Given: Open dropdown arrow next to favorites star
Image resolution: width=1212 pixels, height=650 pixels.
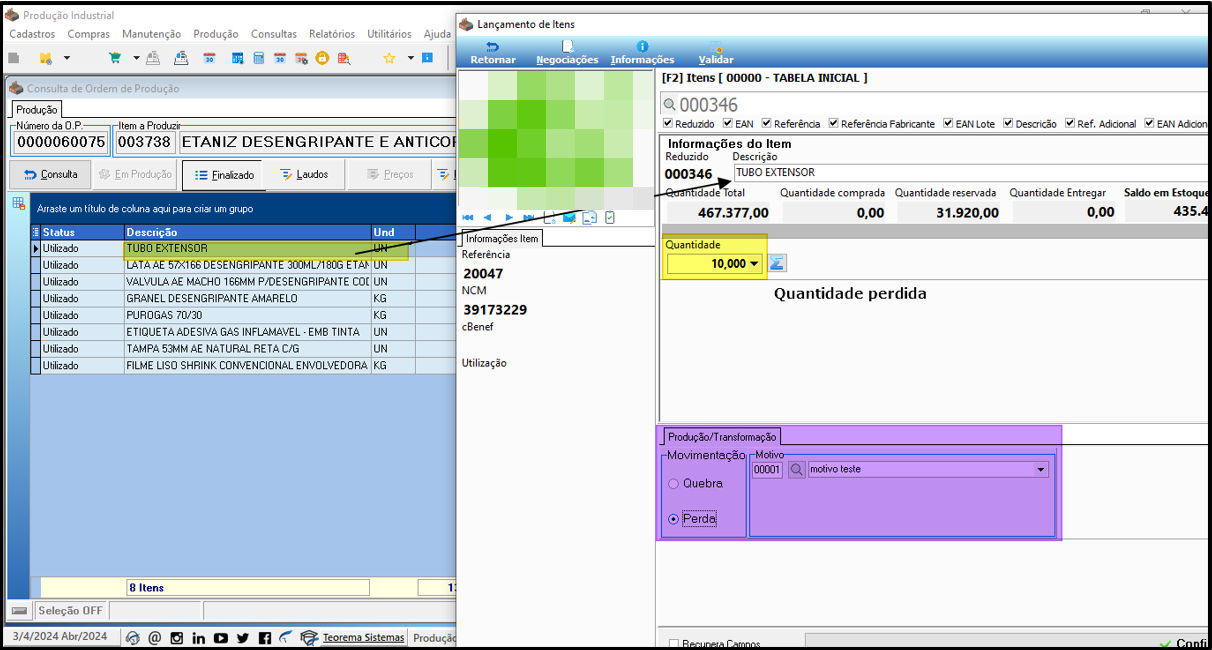Looking at the screenshot, I should (410, 59).
